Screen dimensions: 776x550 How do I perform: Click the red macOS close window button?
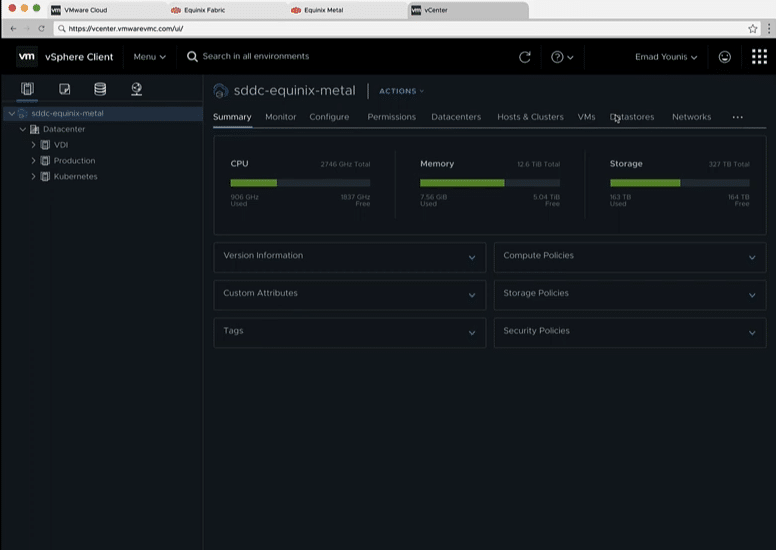(x=12, y=8)
